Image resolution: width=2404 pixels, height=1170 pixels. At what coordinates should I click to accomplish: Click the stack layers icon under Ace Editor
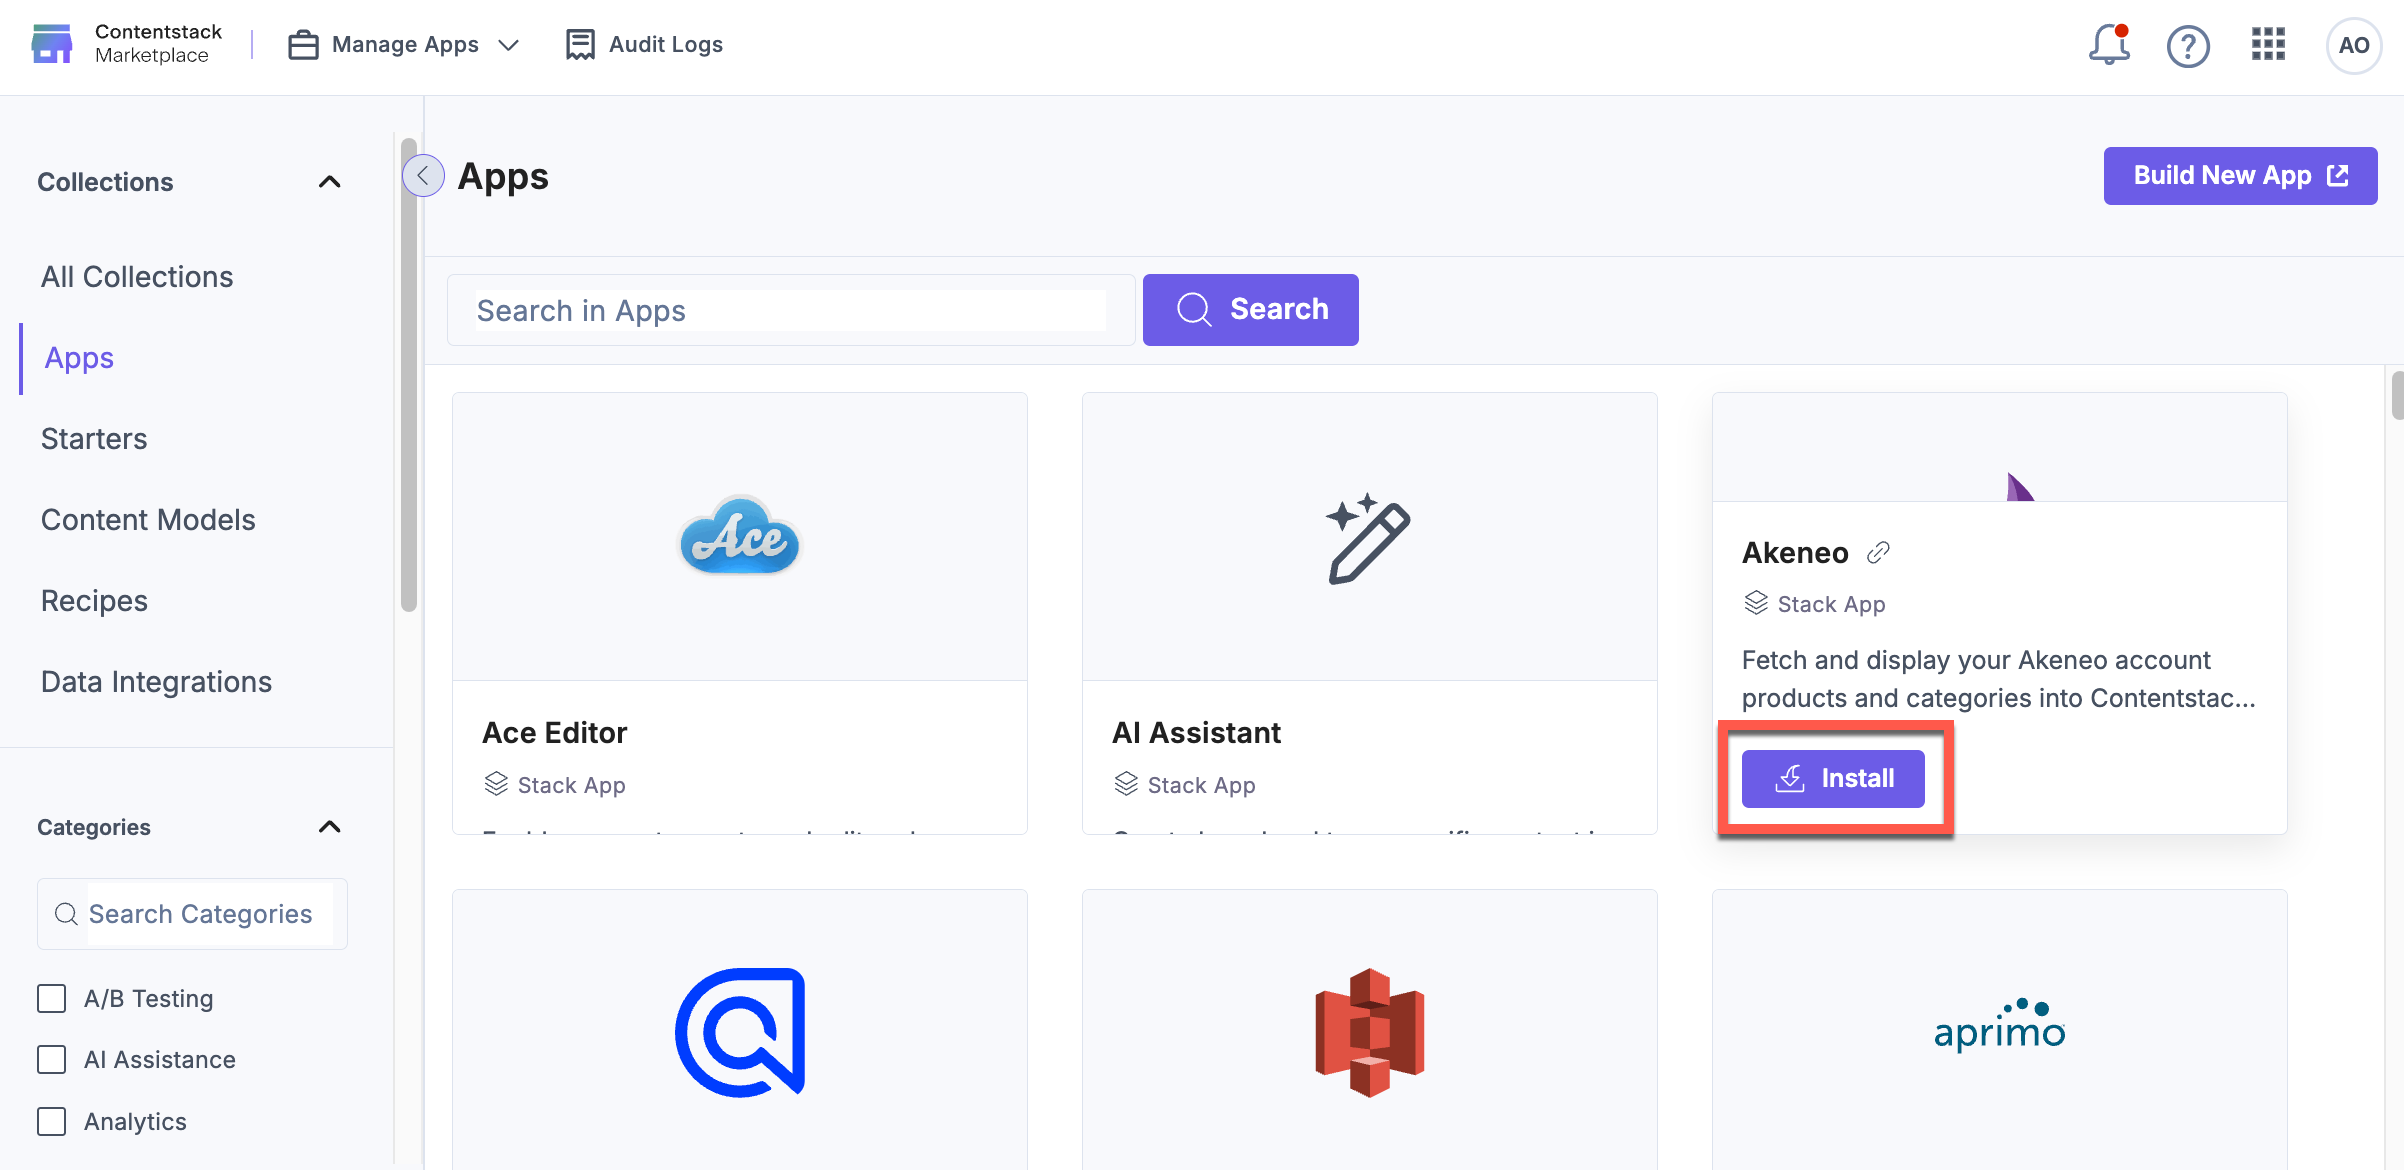click(496, 784)
